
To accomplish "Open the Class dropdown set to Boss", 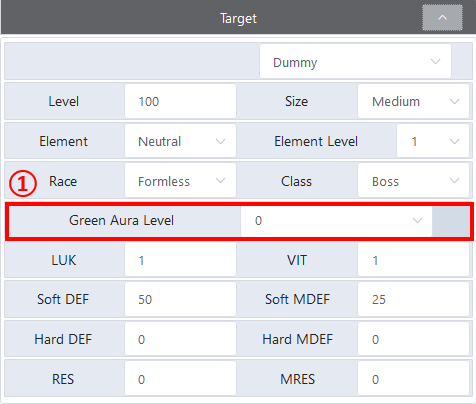I will (x=413, y=181).
